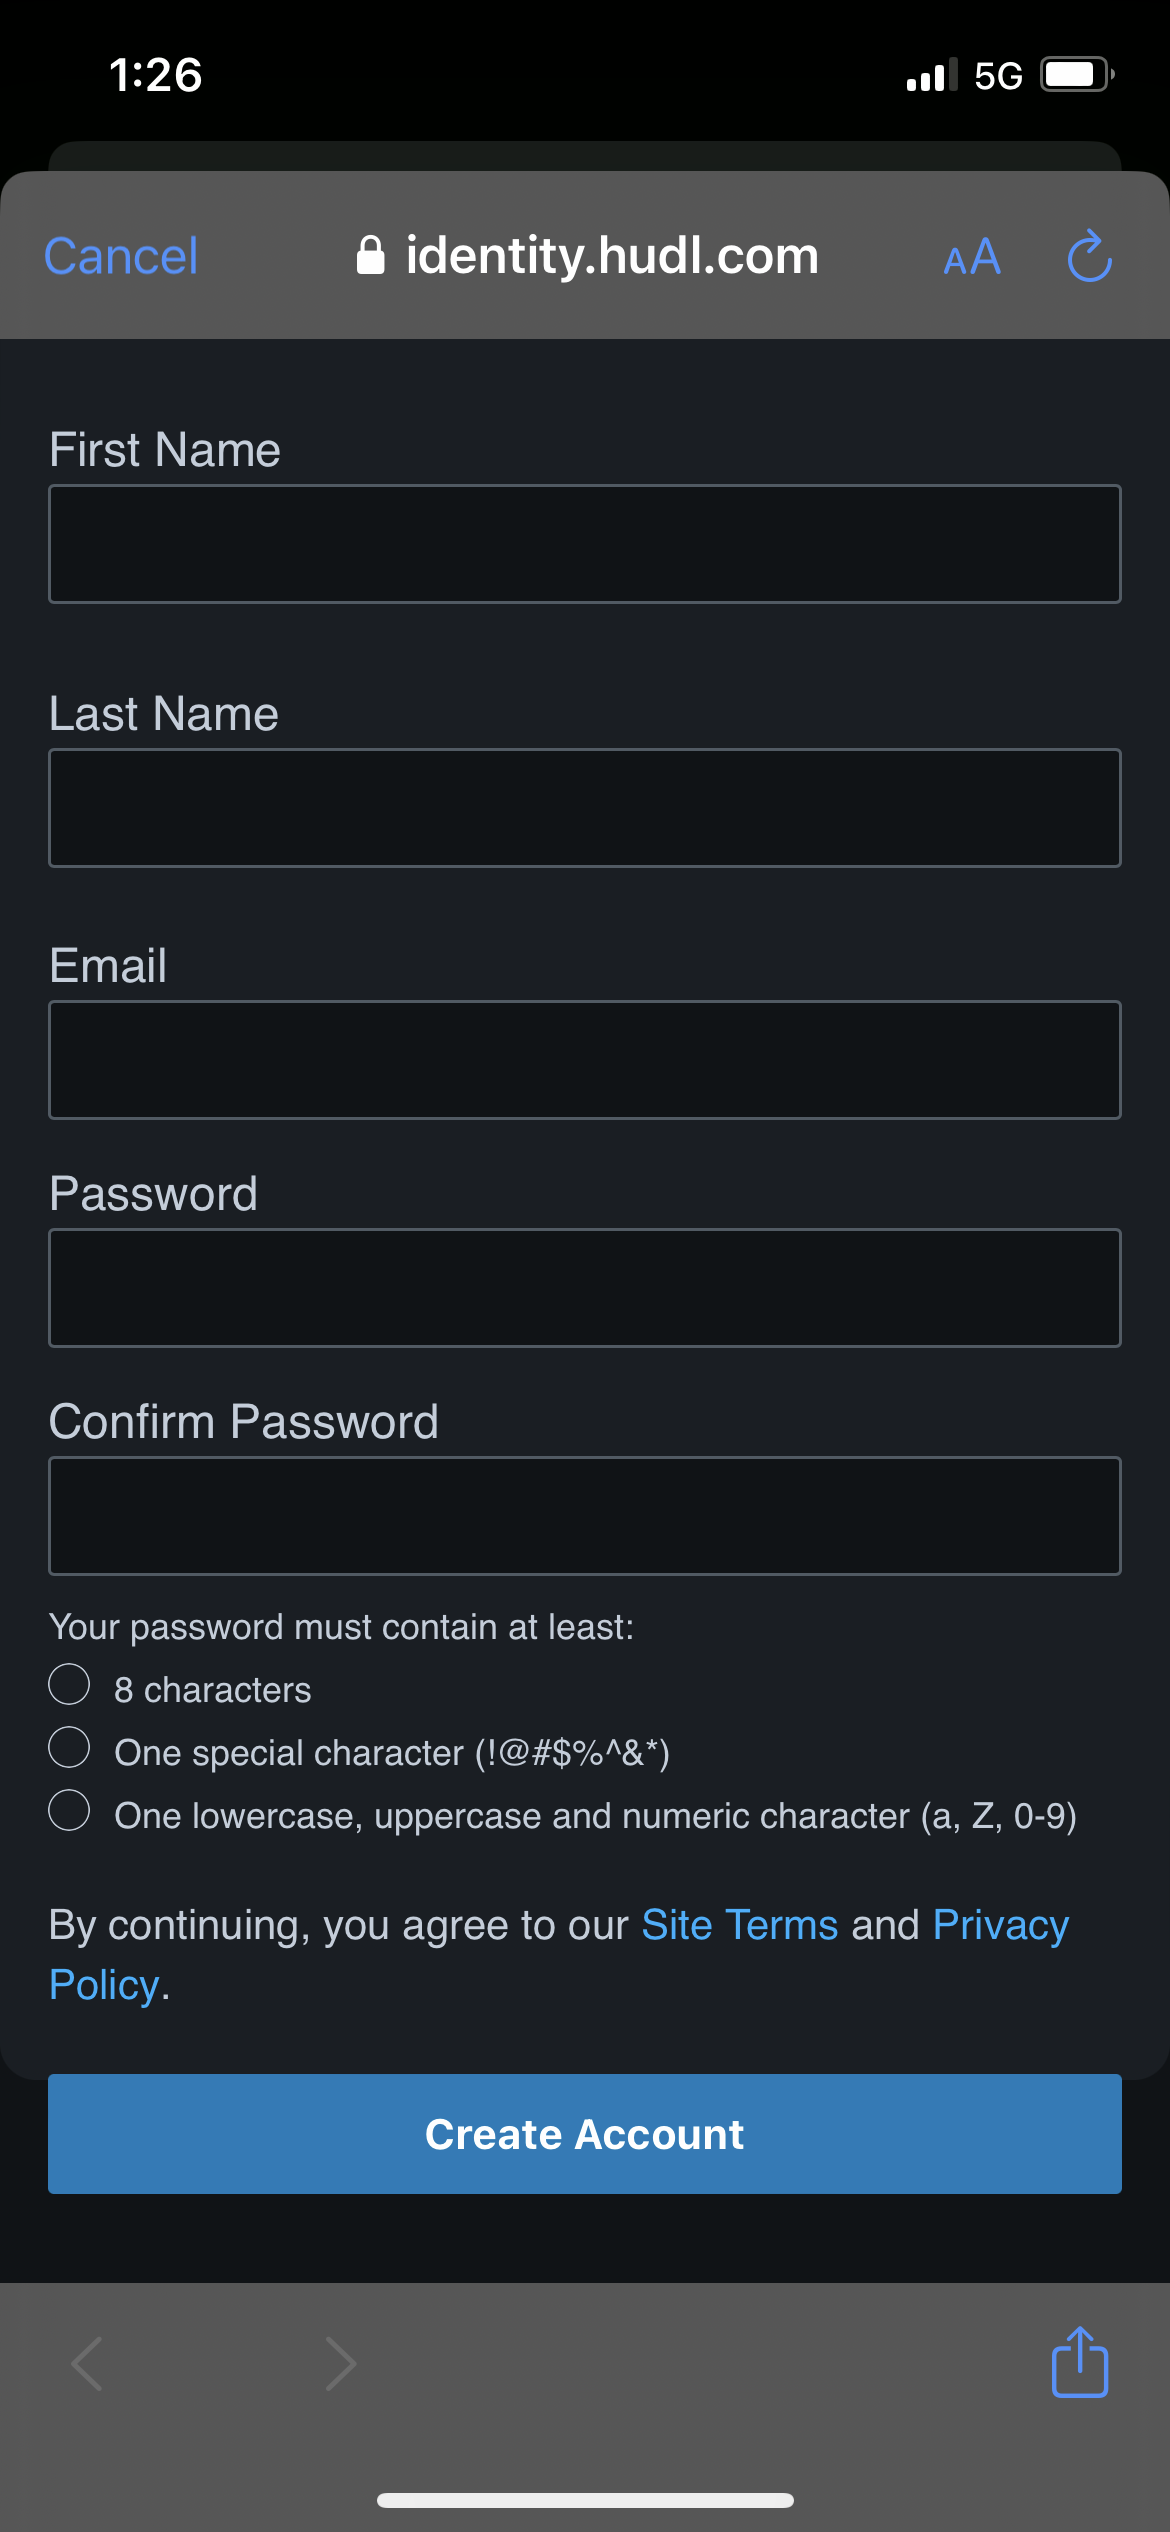1170x2532 pixels.
Task: Cancel the sign-up browser sheet
Action: point(121,256)
